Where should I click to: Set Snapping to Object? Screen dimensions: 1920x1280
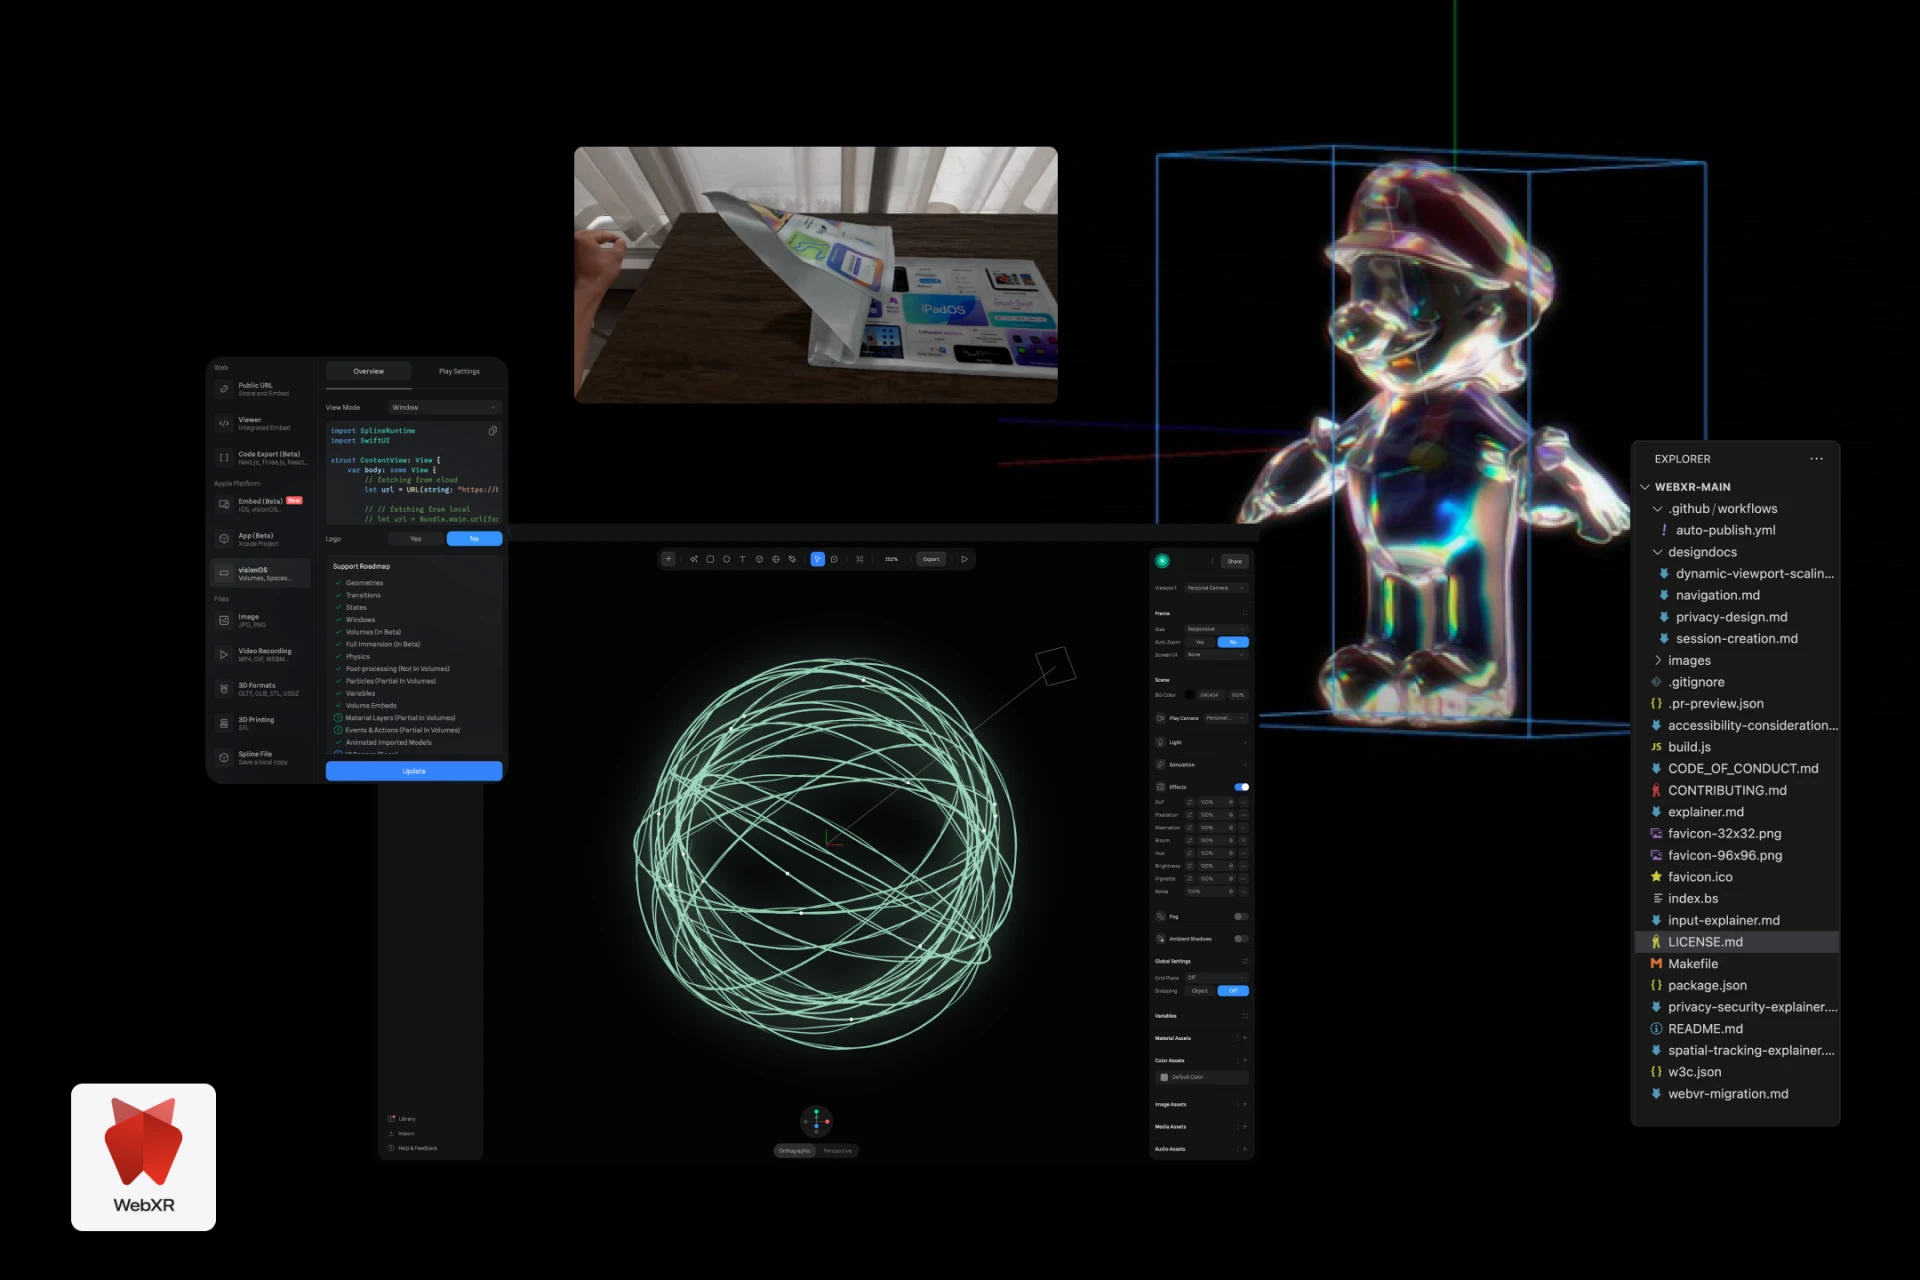pos(1200,991)
